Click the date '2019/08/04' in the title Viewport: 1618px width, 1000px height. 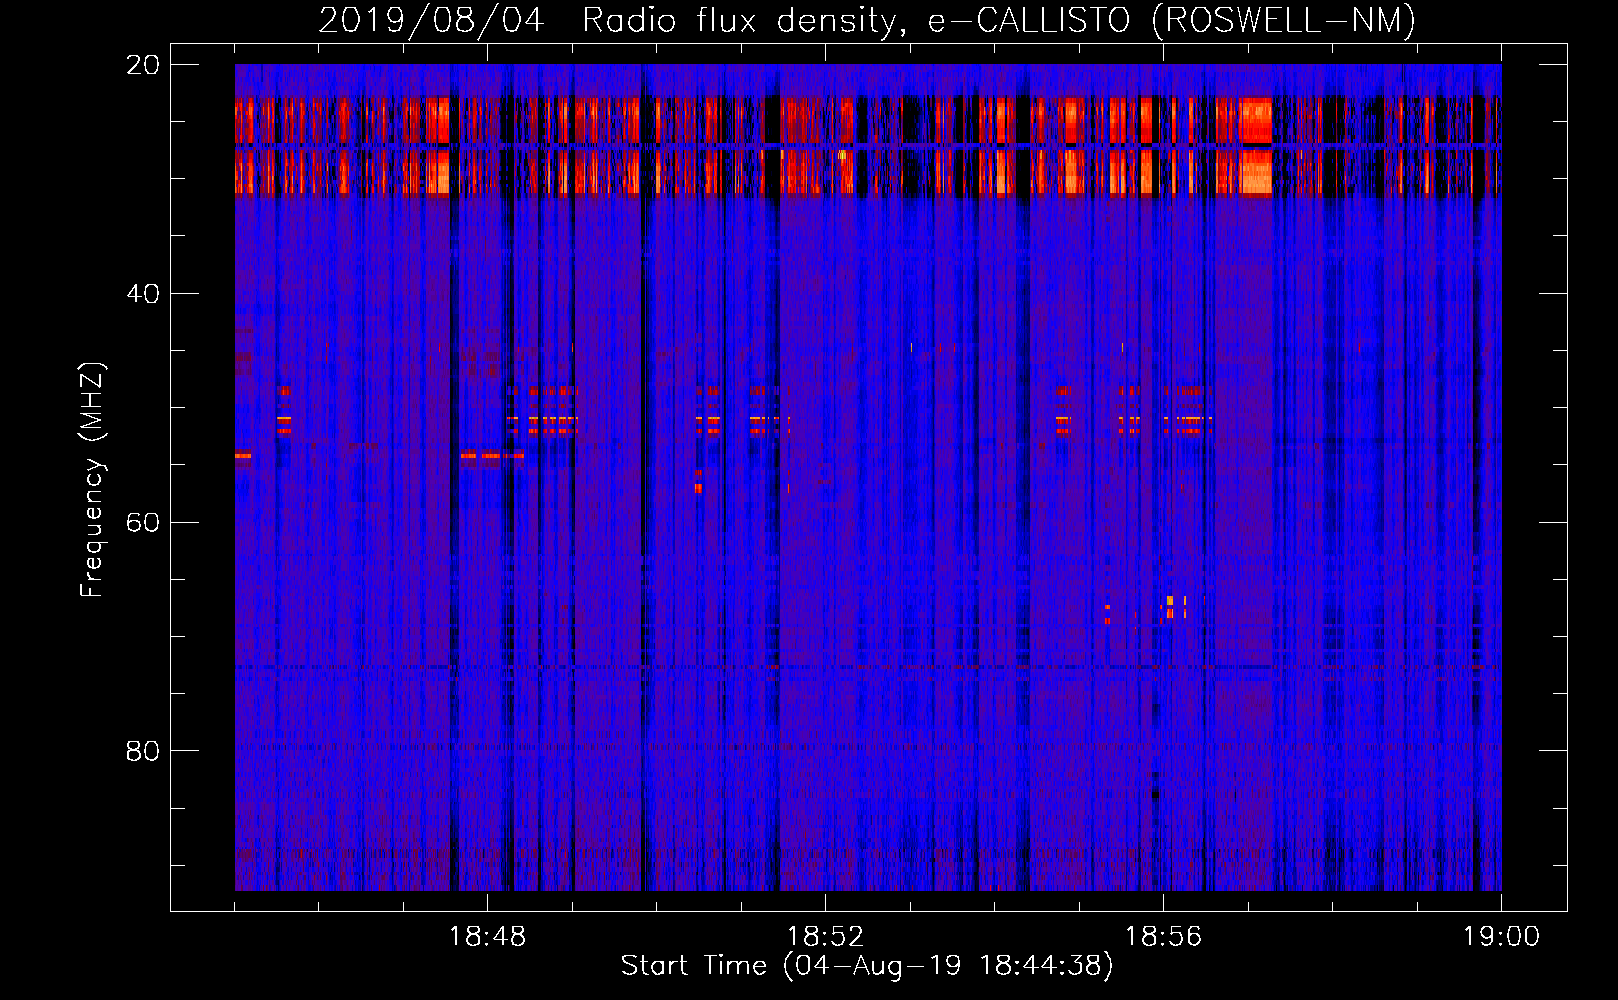click(x=431, y=20)
